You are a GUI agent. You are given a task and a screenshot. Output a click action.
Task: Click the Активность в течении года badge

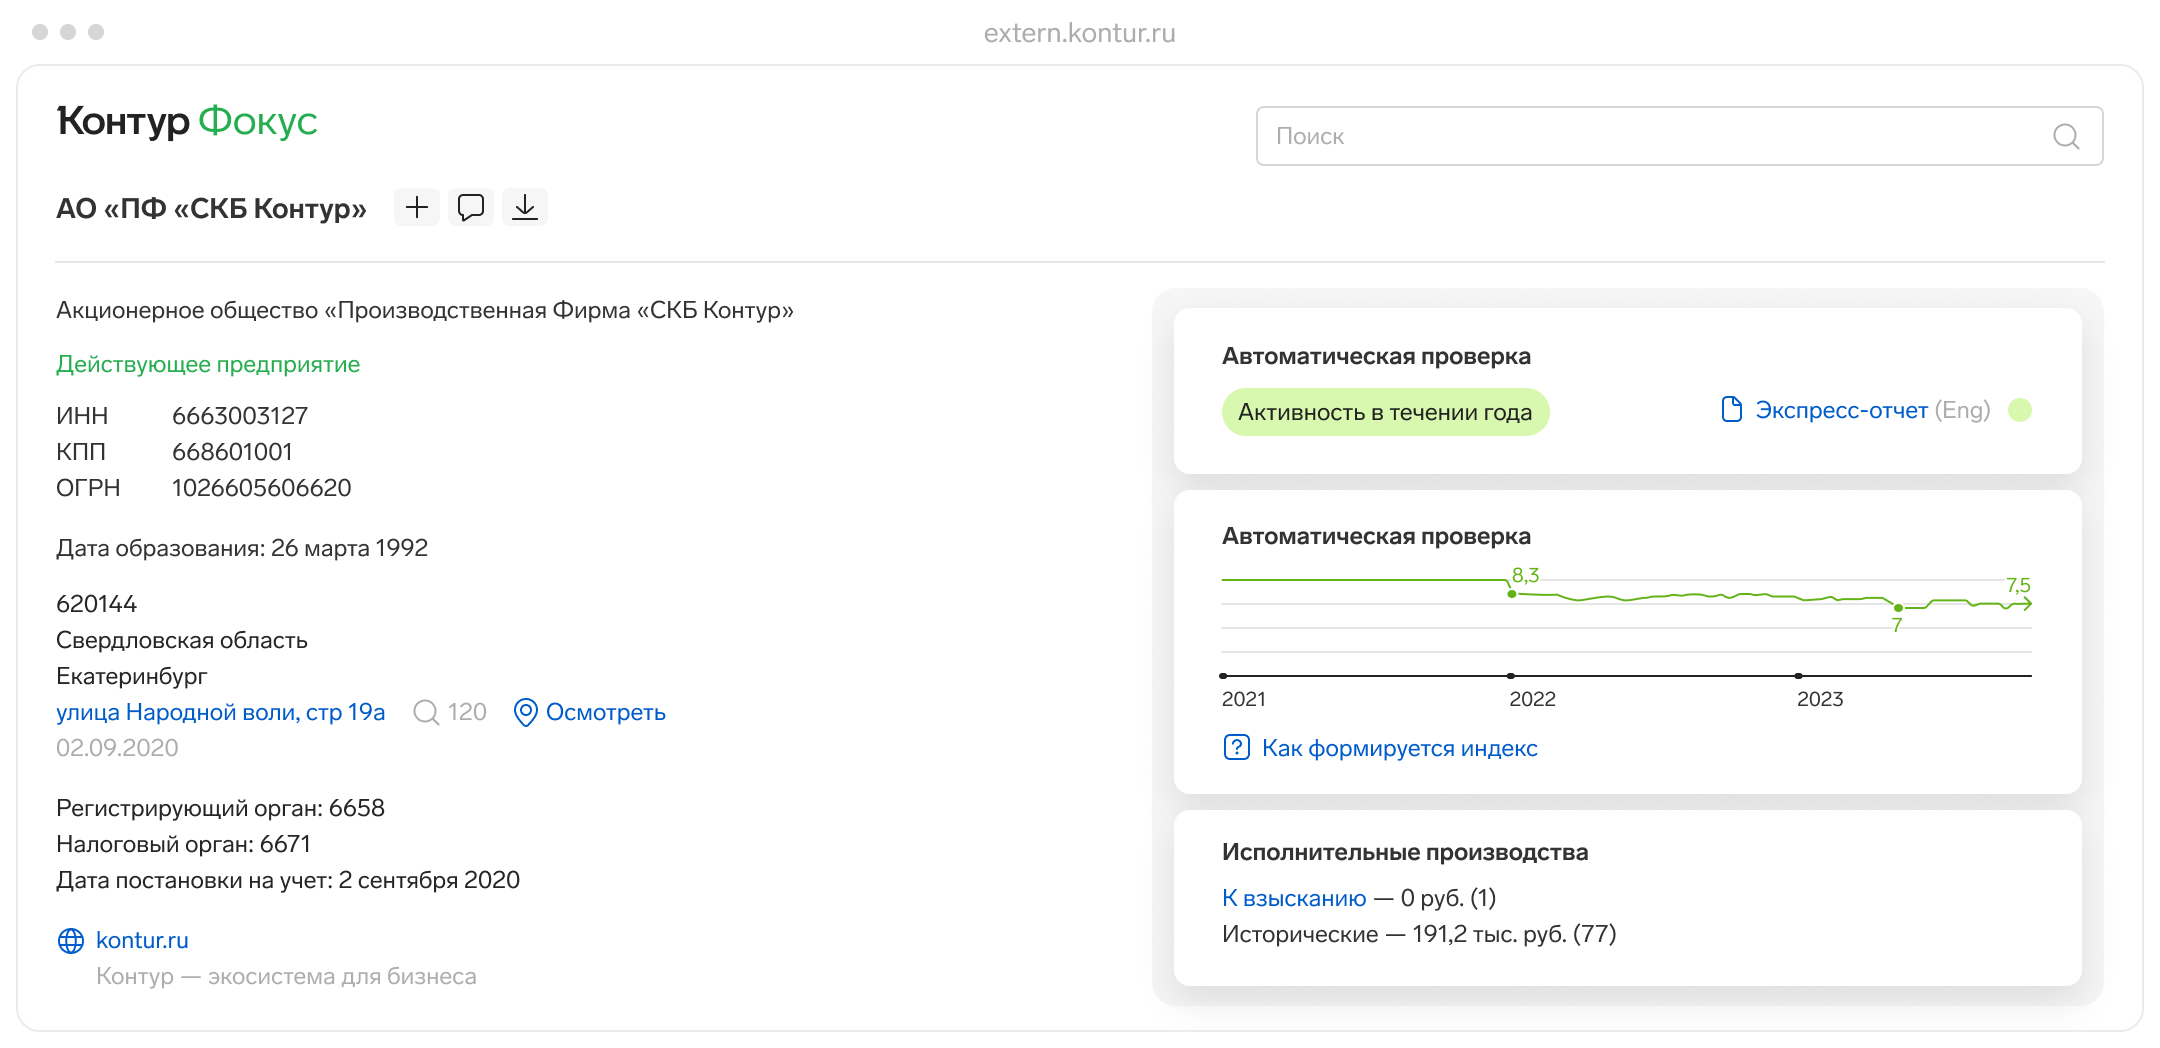coord(1385,412)
